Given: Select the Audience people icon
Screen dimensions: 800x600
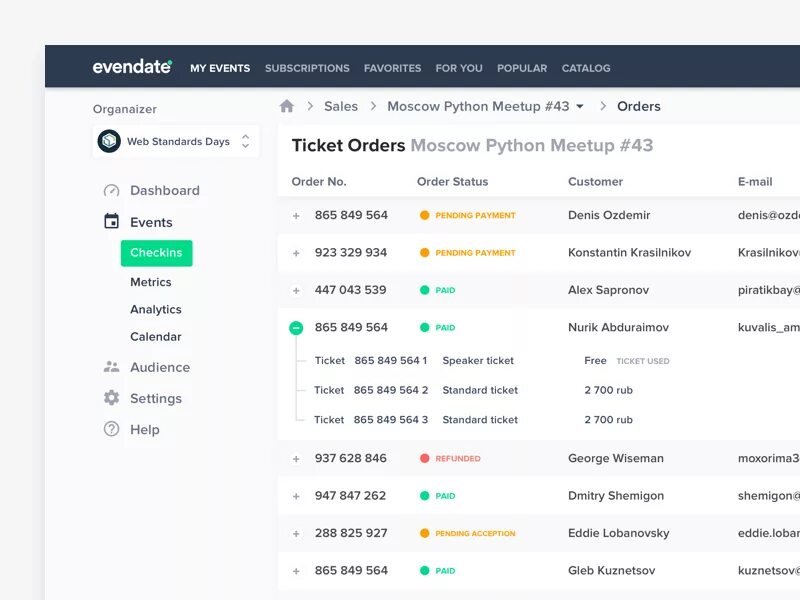Looking at the screenshot, I should point(110,367).
